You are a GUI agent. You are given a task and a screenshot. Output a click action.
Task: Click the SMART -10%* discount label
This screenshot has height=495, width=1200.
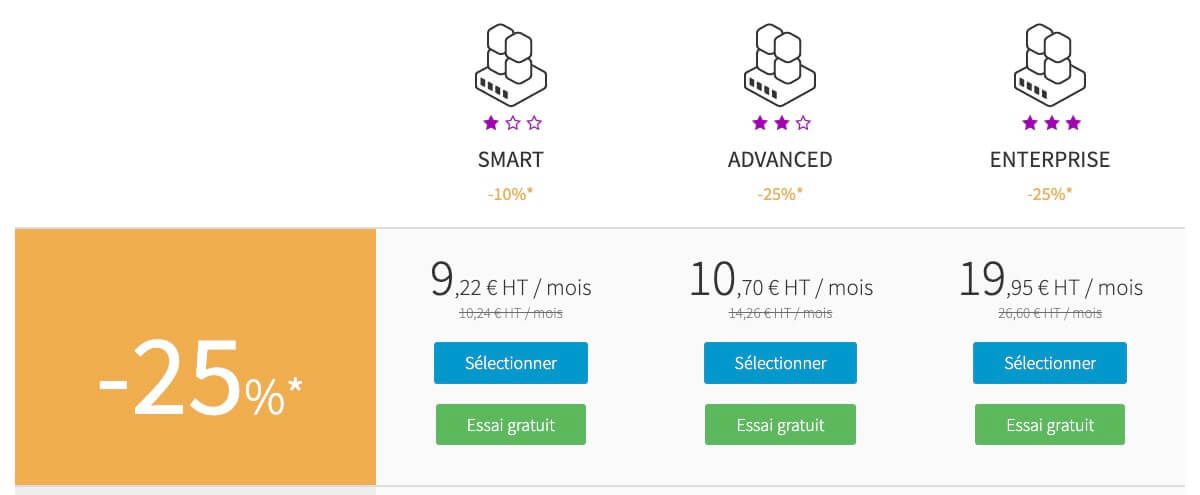[x=511, y=193]
